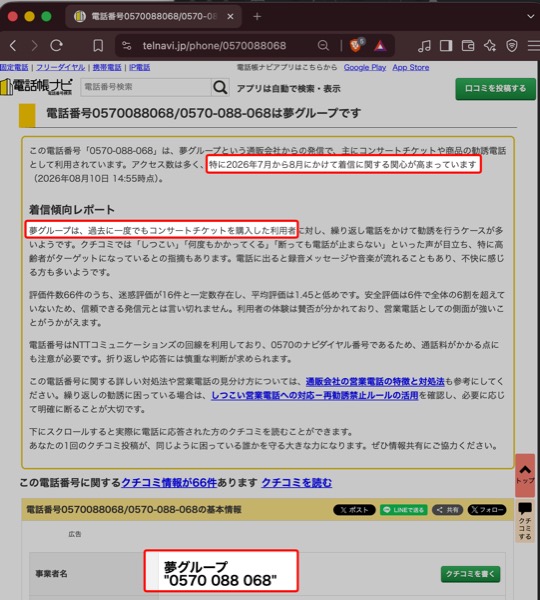
Task: Click the browser forward arrow
Action: point(34,46)
